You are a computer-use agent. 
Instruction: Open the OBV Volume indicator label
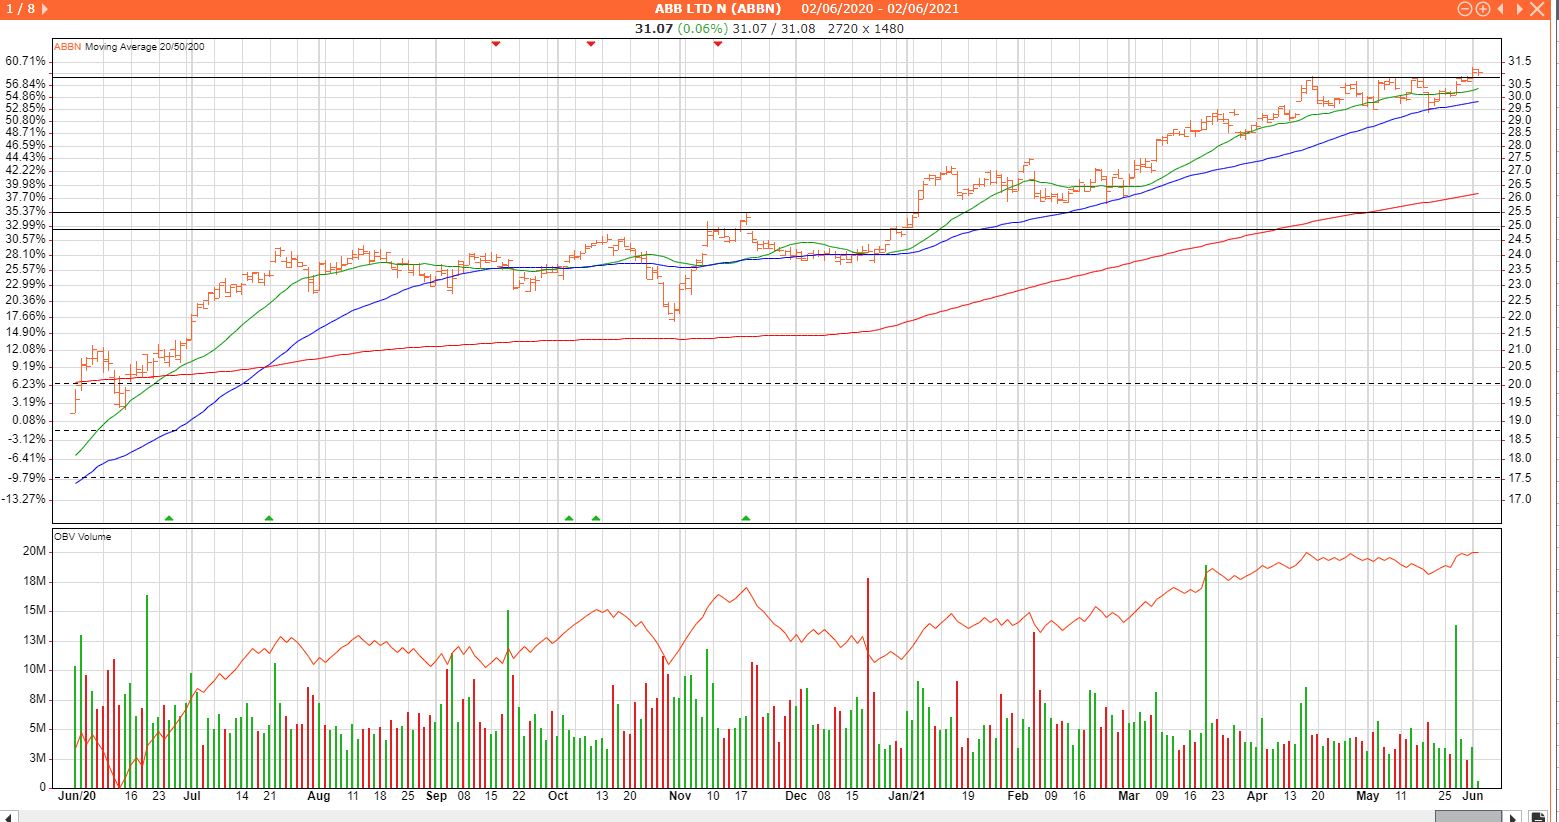click(83, 537)
